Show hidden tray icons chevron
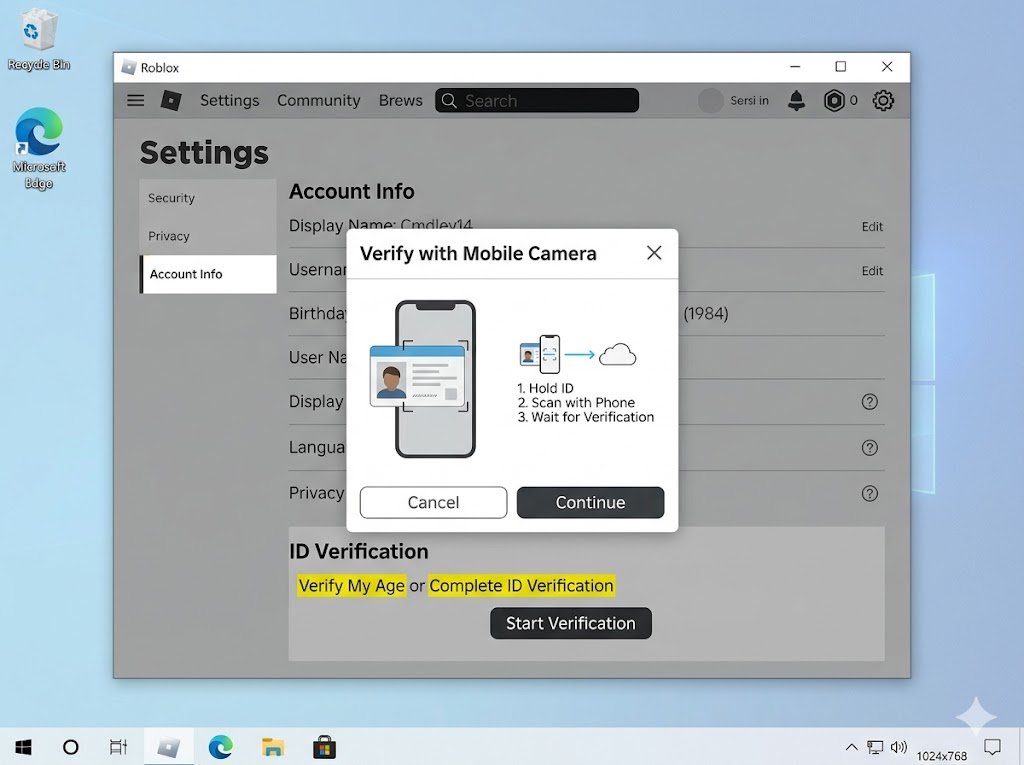 pyautogui.click(x=852, y=747)
